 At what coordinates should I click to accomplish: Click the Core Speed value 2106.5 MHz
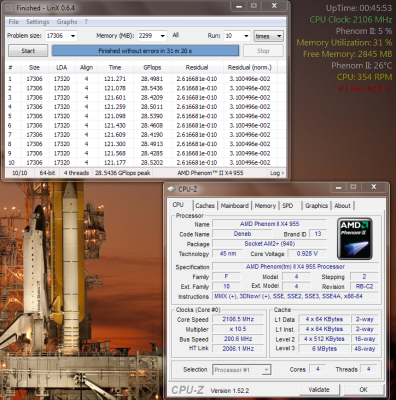[x=238, y=319]
